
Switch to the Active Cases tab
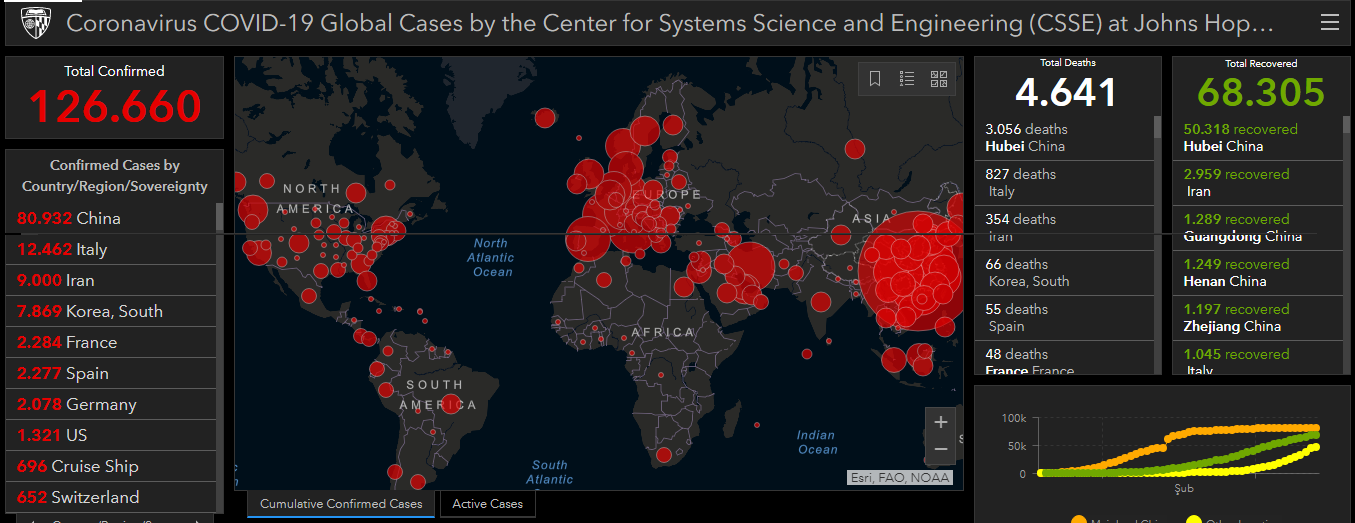tap(488, 504)
